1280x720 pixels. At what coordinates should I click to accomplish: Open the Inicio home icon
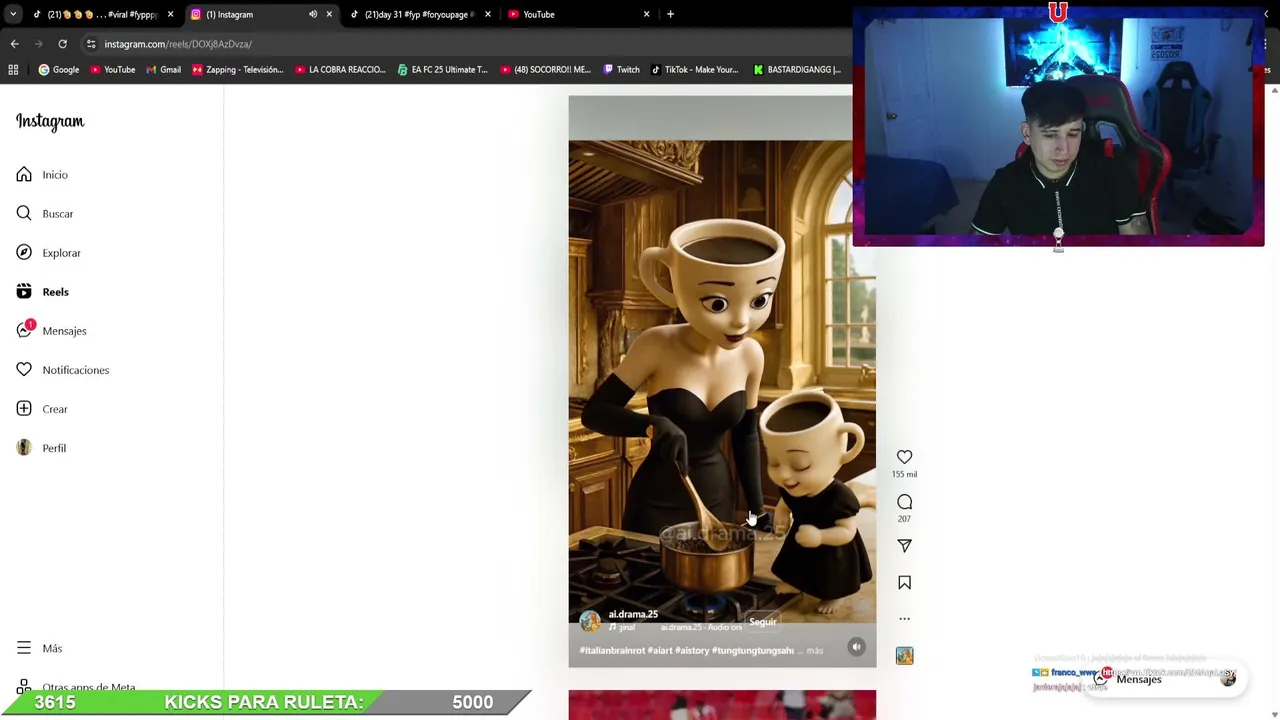24,175
